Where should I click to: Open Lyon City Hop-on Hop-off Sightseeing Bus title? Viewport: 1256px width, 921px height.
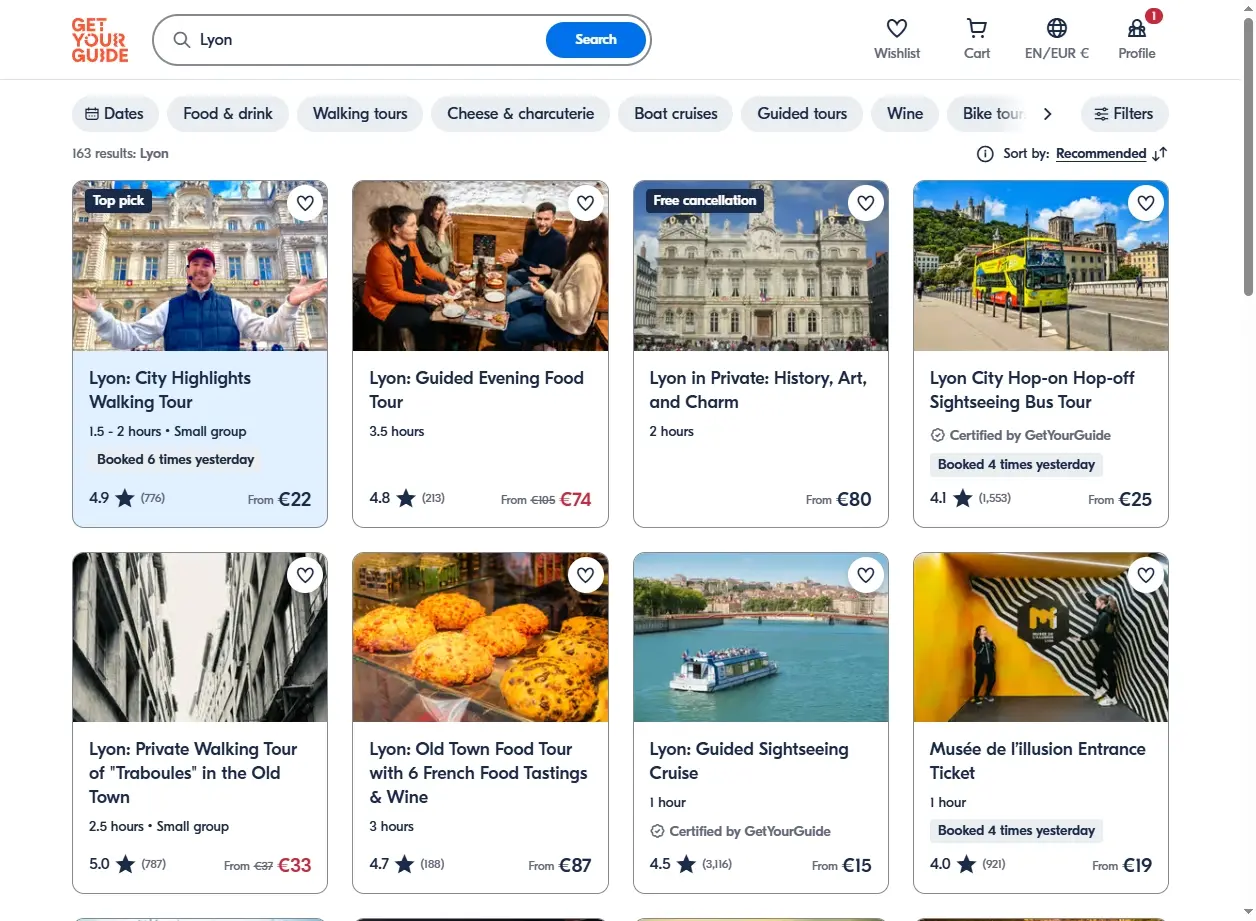[1032, 390]
